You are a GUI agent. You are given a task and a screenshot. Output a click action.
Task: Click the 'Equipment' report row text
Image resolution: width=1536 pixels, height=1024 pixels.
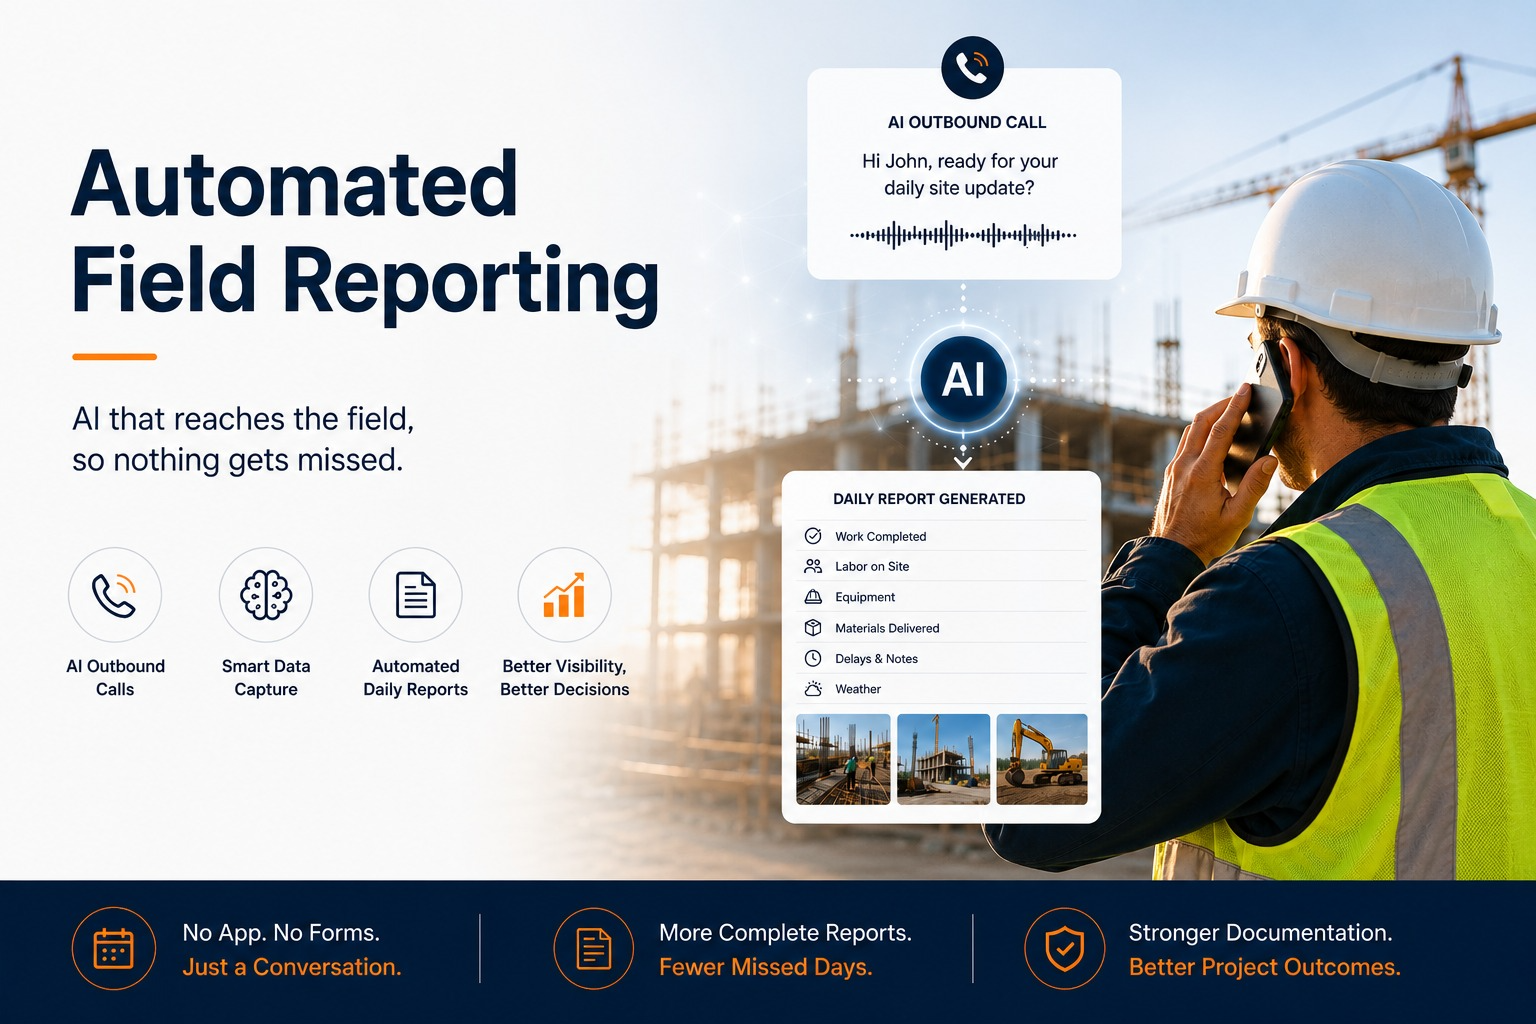coord(865,597)
